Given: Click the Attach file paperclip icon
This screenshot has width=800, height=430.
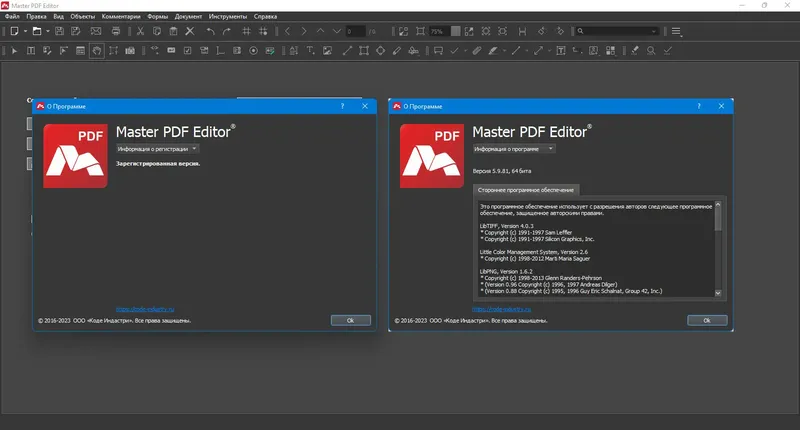Looking at the screenshot, I should click(477, 50).
